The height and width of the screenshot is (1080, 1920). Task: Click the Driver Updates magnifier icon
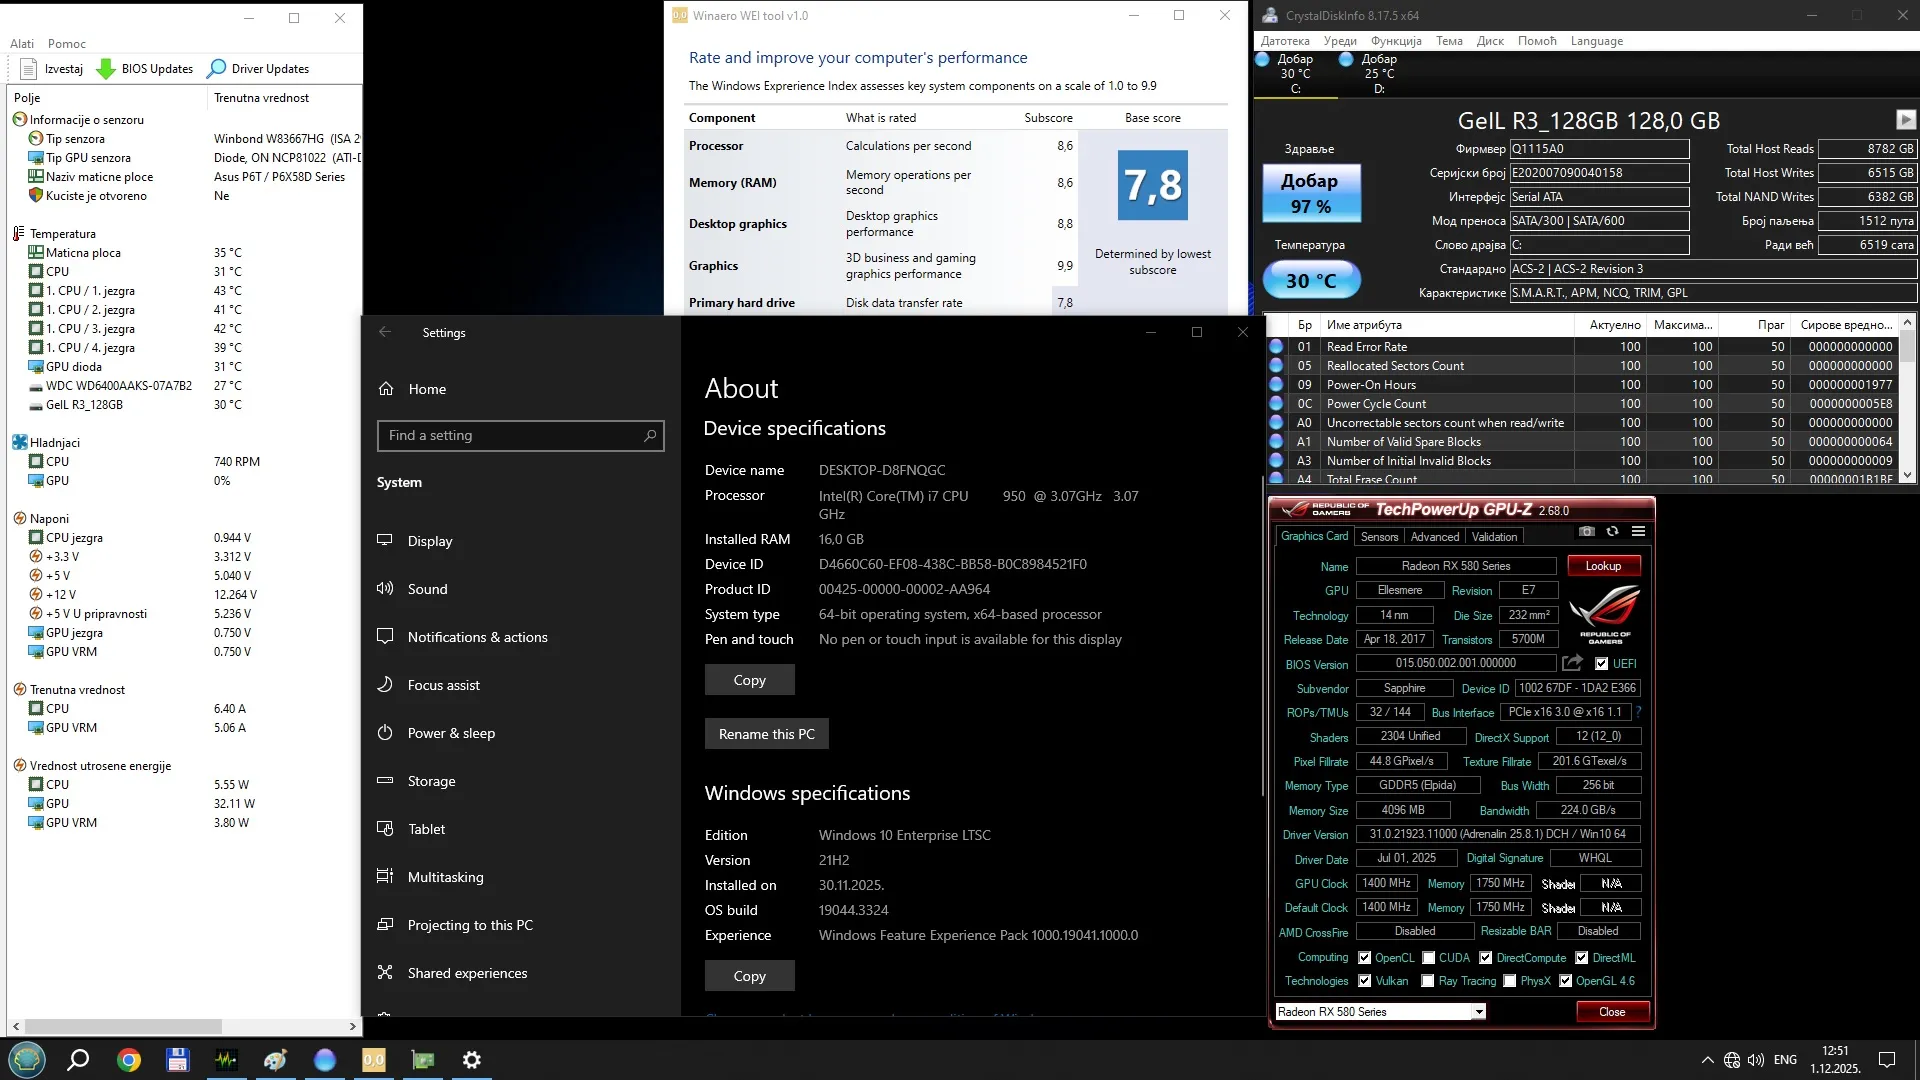(216, 69)
